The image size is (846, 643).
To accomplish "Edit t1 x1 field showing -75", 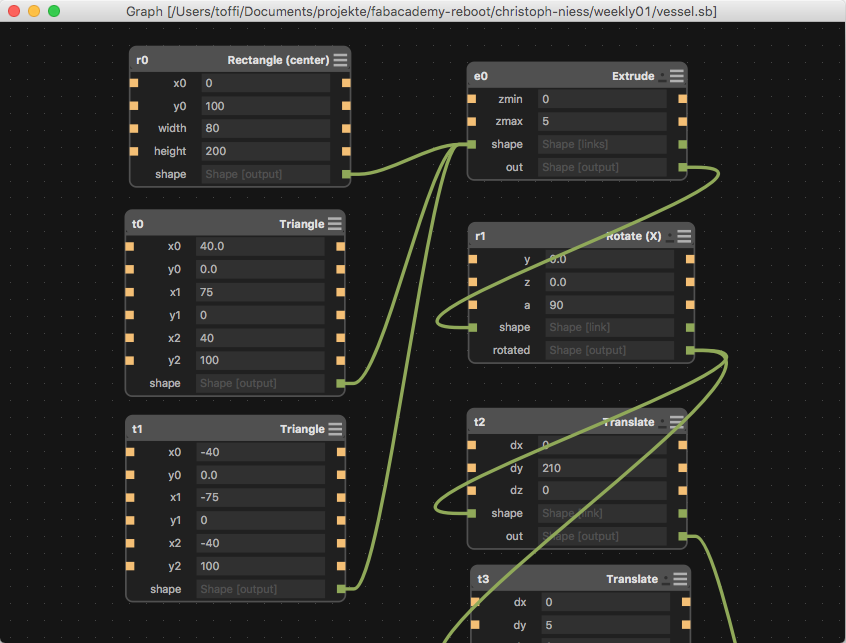I will 261,497.
